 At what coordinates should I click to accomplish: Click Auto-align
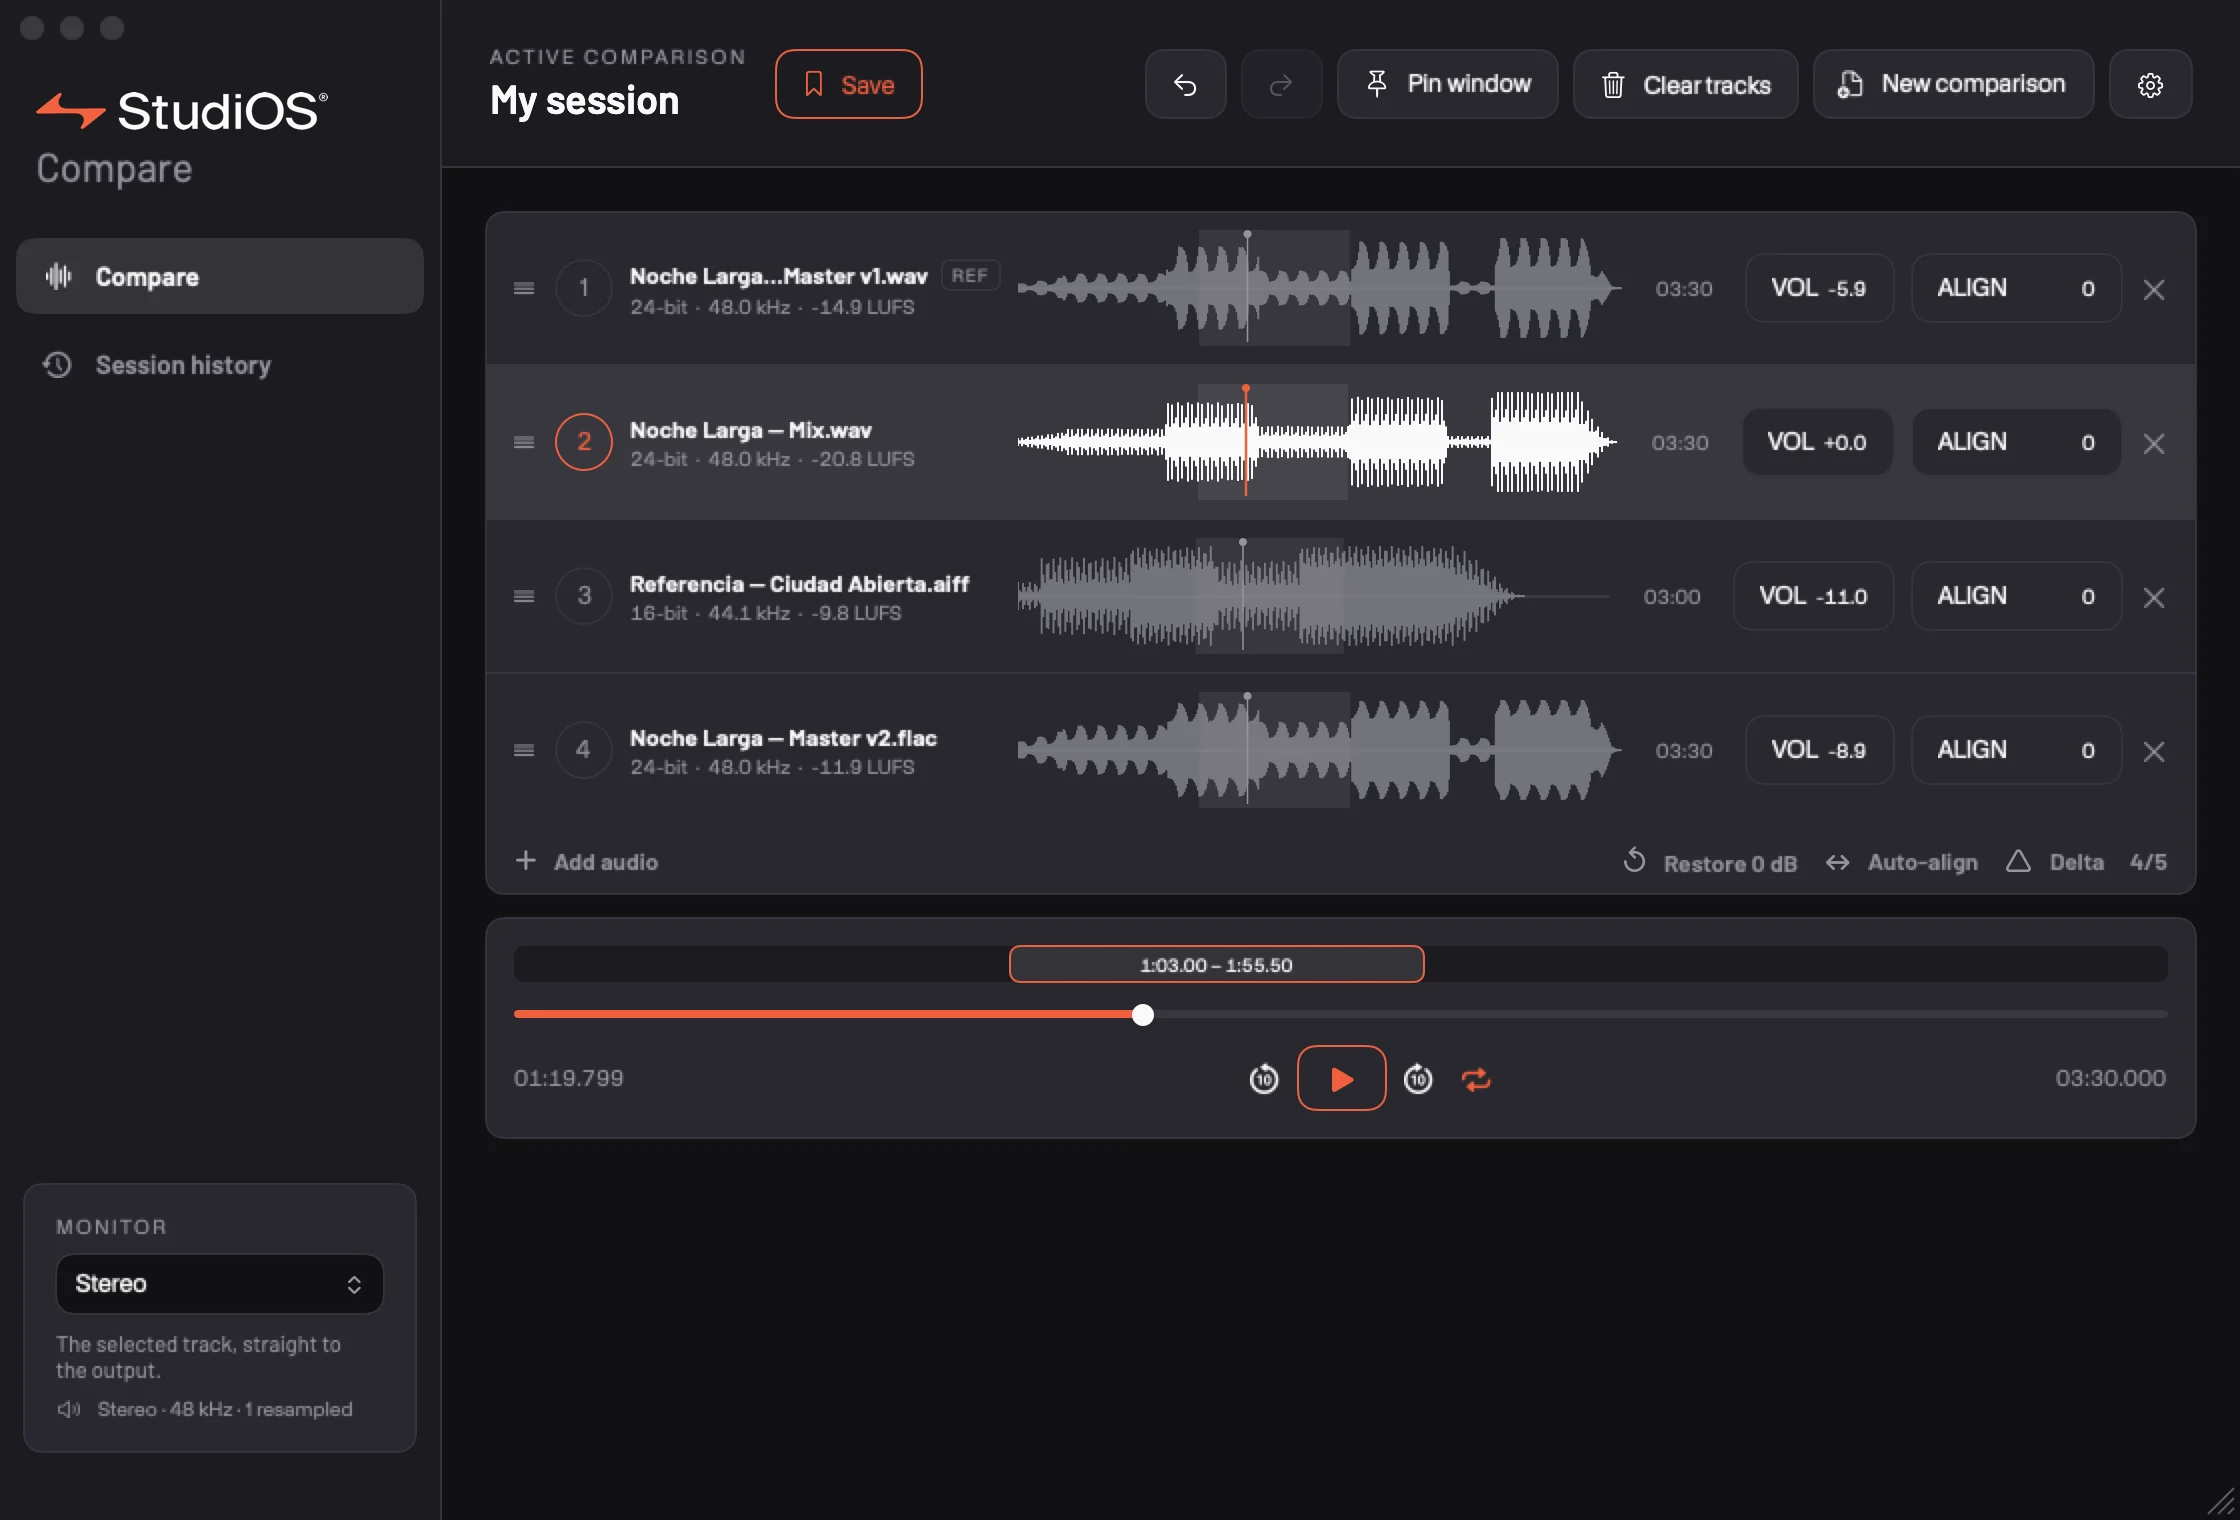coord(1901,862)
